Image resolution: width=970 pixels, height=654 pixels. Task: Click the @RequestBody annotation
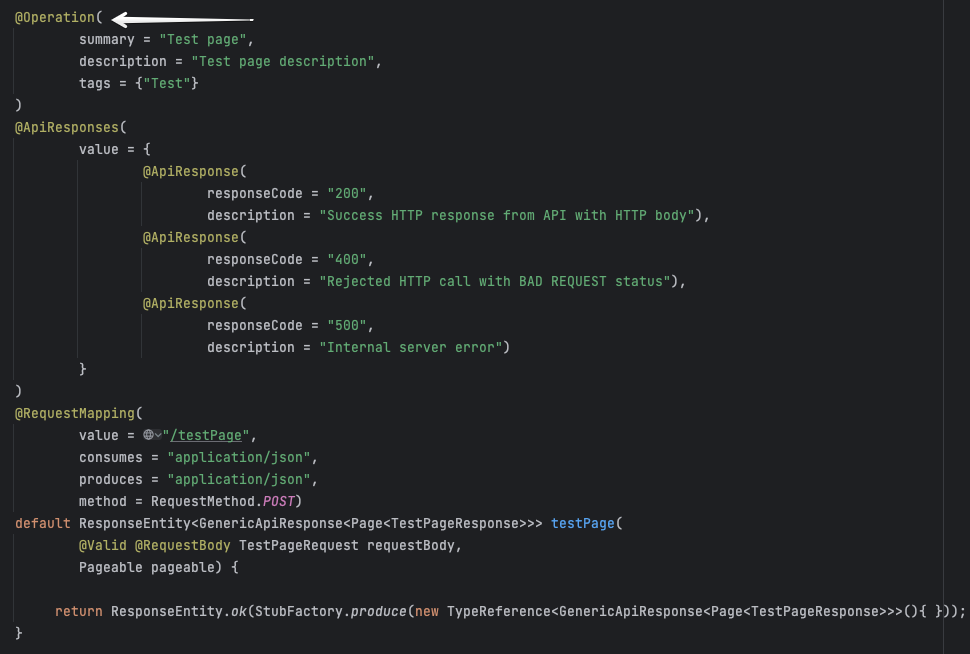pos(183,545)
